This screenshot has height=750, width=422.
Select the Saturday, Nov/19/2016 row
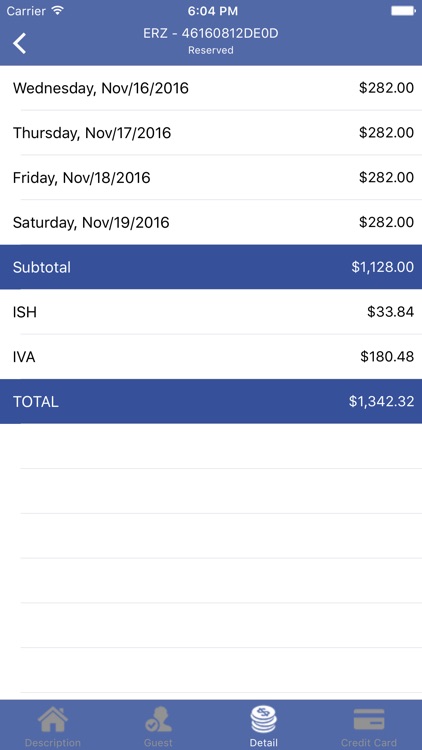coord(211,222)
